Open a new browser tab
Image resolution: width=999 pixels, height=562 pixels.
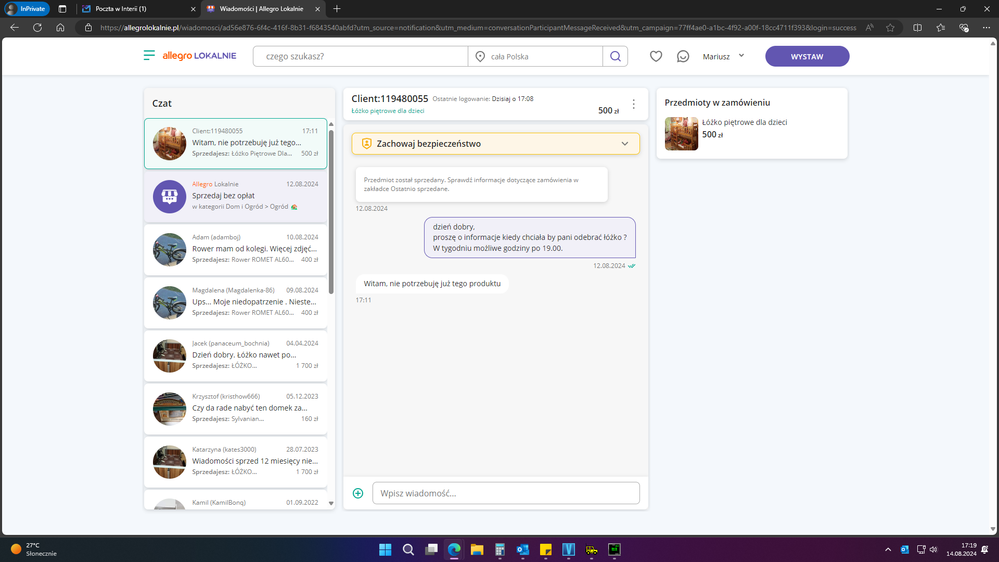[x=337, y=9]
